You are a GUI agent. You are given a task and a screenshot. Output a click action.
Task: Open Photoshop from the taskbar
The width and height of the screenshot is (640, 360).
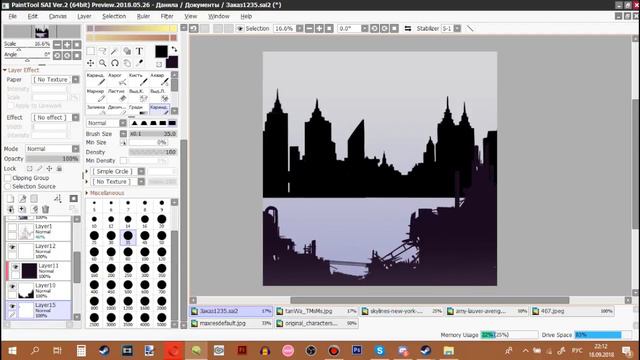pyautogui.click(x=357, y=350)
